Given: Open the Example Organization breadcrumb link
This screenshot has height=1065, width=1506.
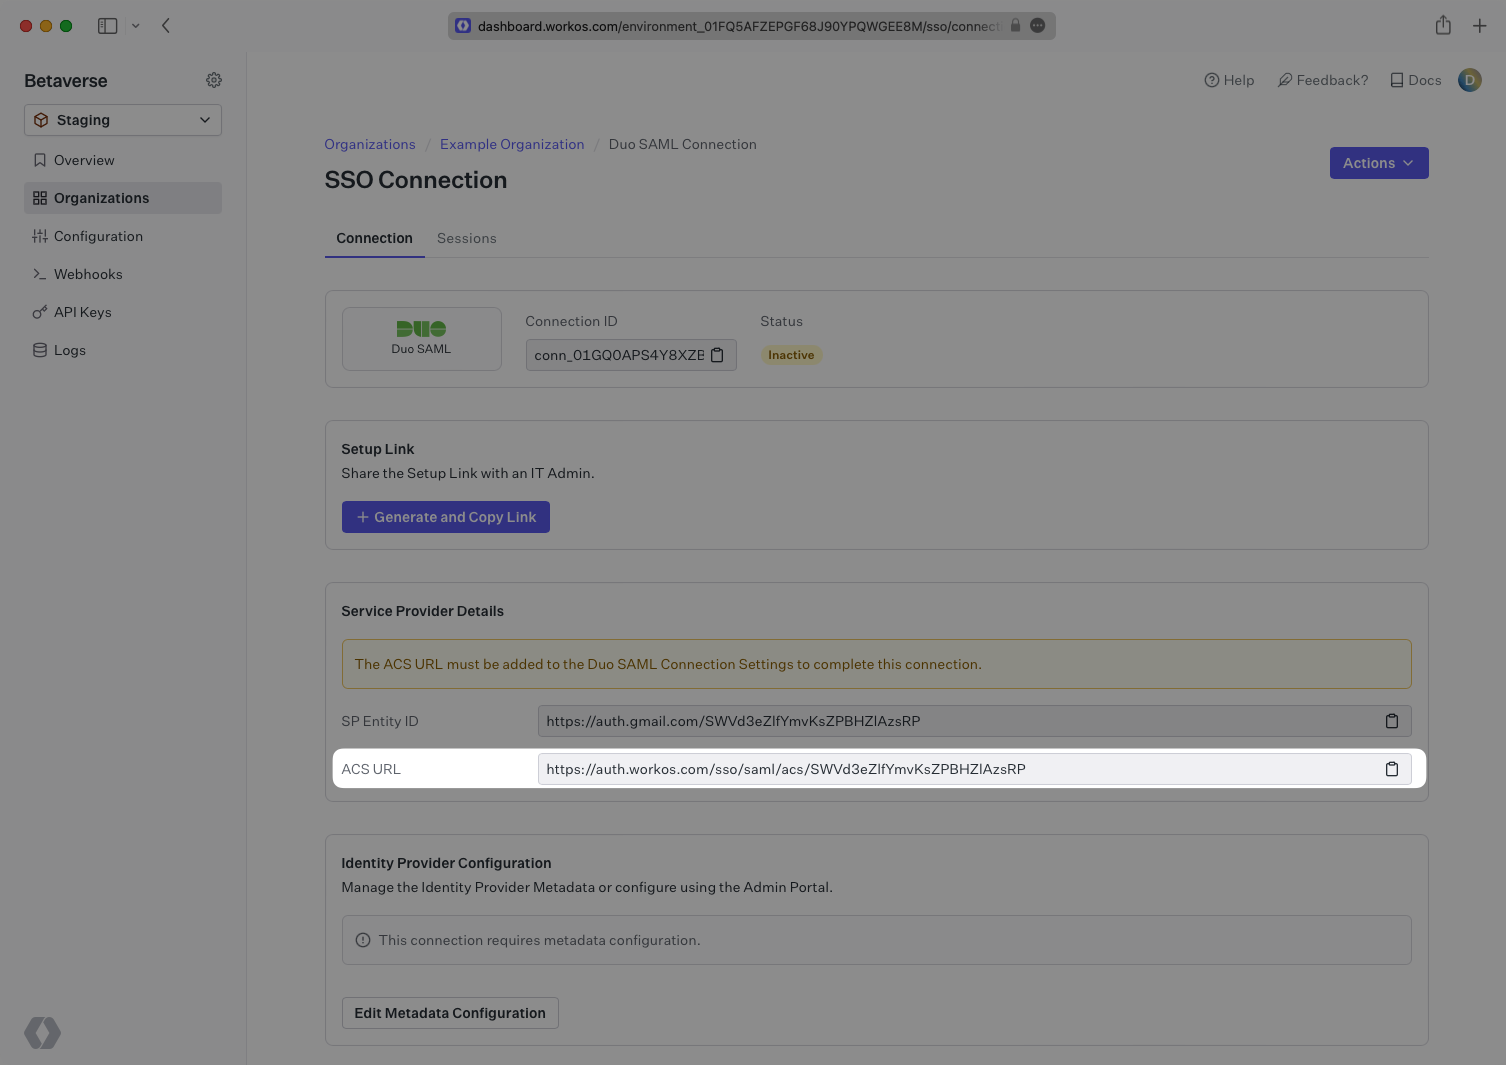Looking at the screenshot, I should click(512, 144).
